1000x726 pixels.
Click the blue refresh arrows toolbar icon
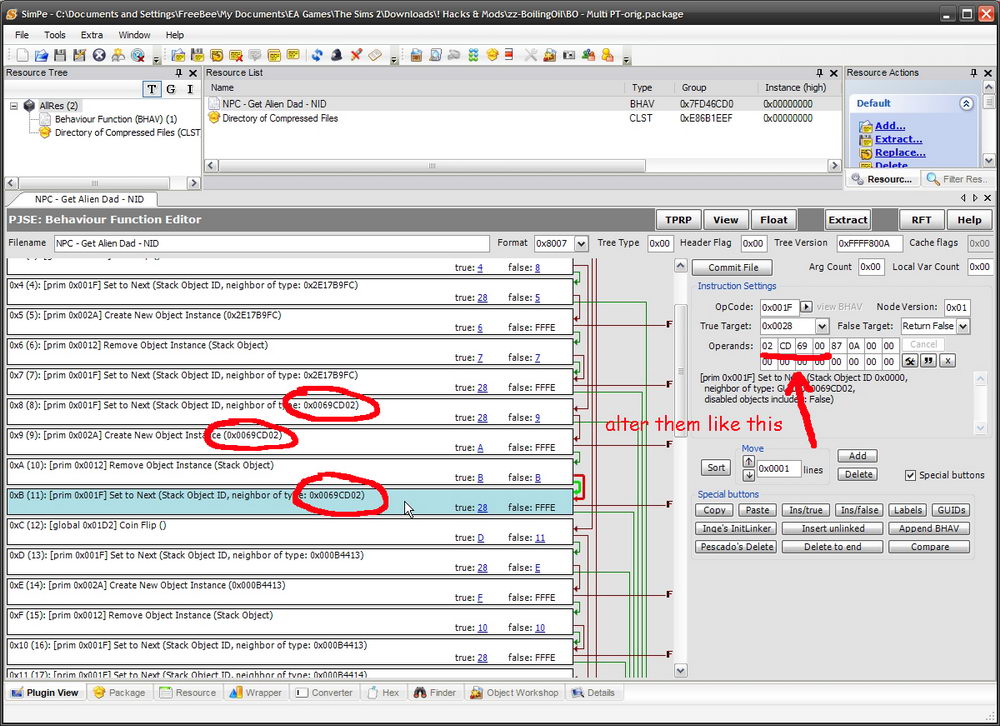[316, 55]
